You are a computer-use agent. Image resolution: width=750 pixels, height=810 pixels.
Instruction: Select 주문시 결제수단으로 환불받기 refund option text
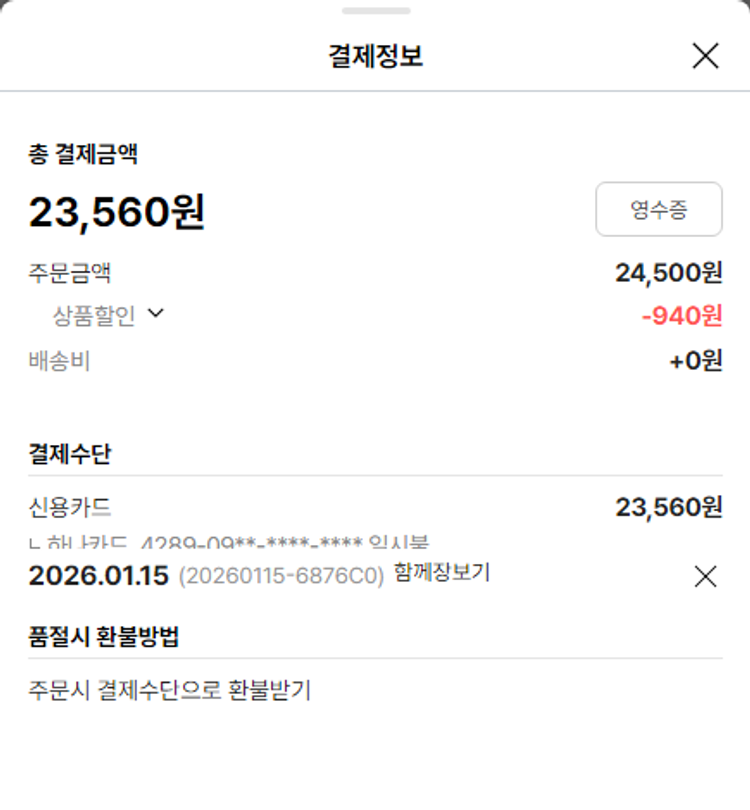point(170,690)
